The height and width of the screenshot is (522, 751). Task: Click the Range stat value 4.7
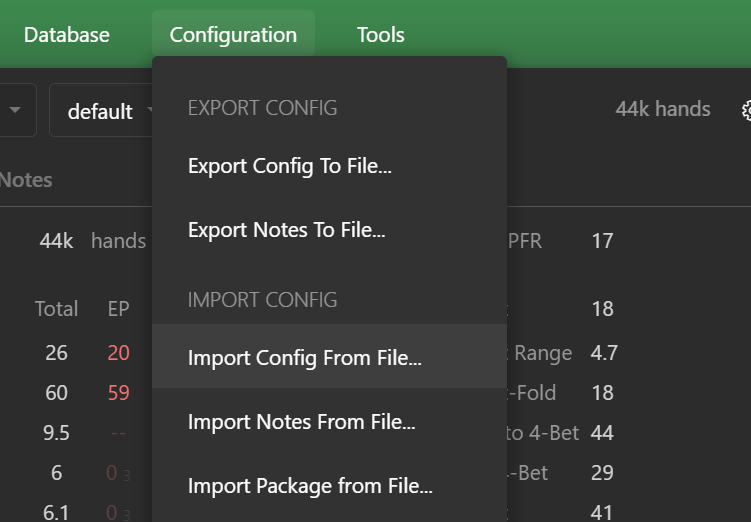coord(604,353)
